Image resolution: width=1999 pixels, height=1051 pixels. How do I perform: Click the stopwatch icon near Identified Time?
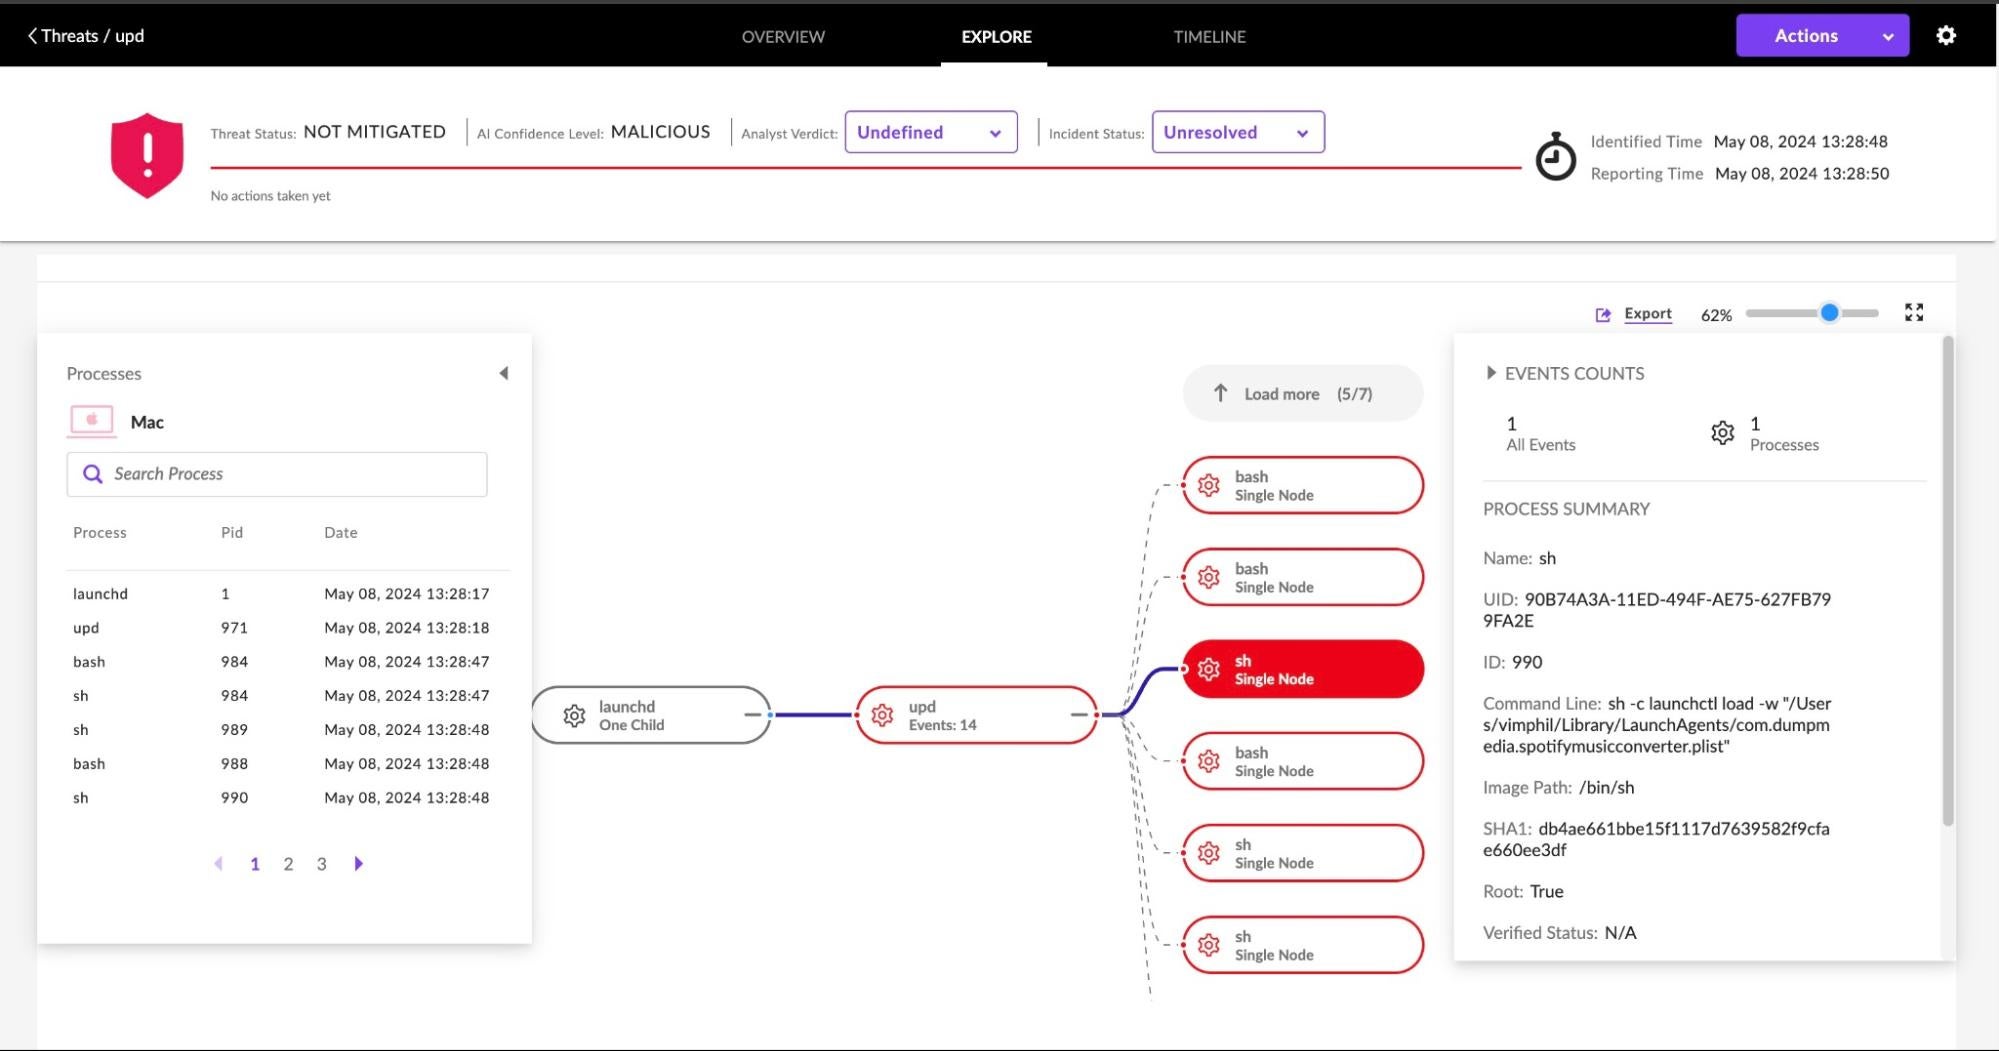tap(1555, 157)
